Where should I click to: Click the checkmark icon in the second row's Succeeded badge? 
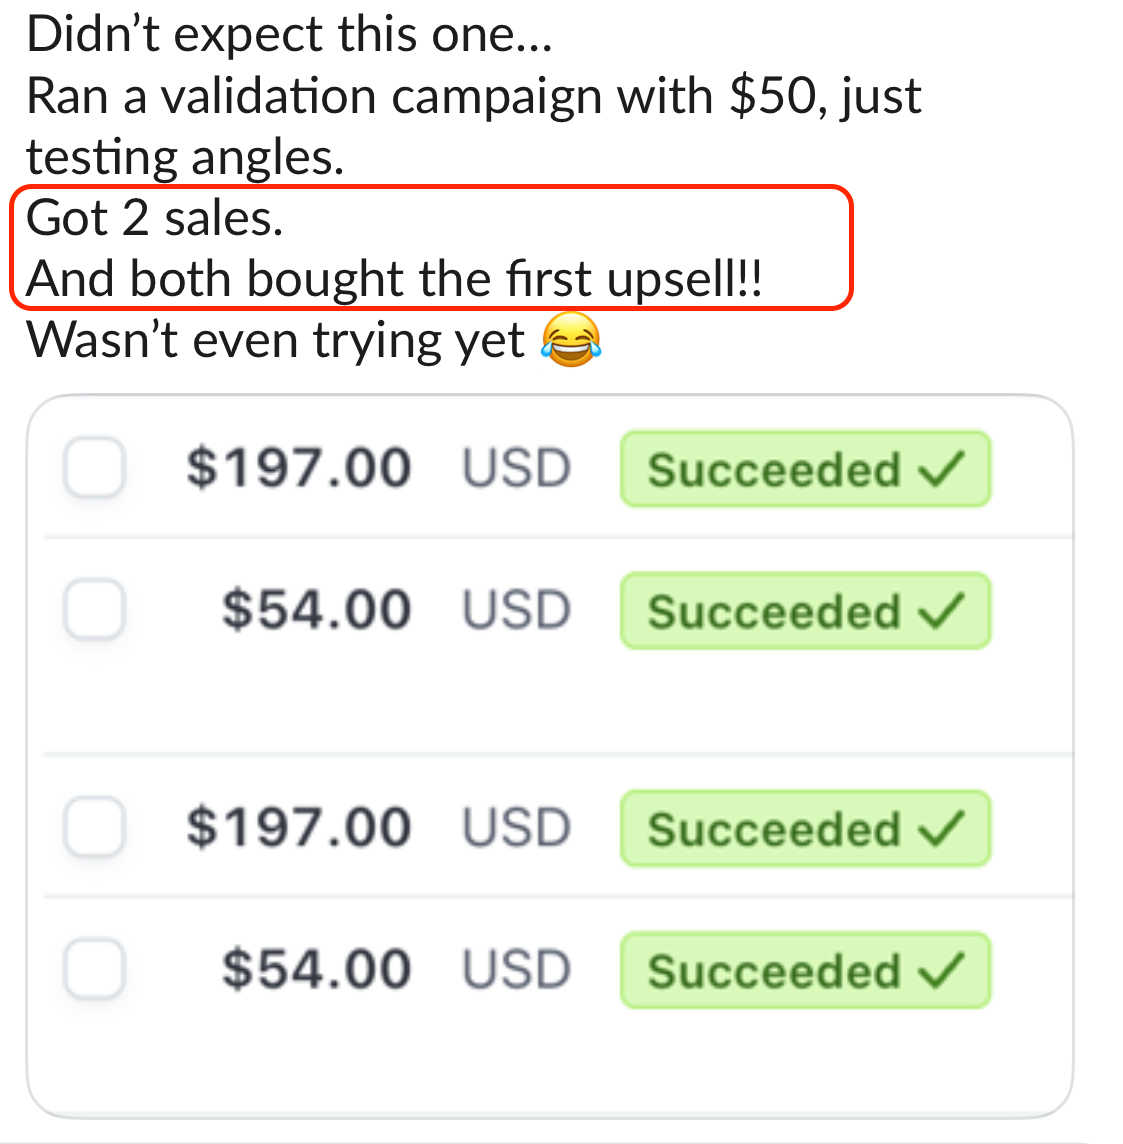pyautogui.click(x=943, y=611)
